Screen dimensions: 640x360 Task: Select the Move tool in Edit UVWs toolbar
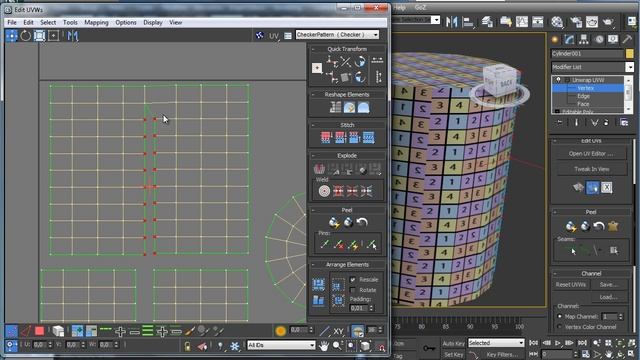coord(11,36)
